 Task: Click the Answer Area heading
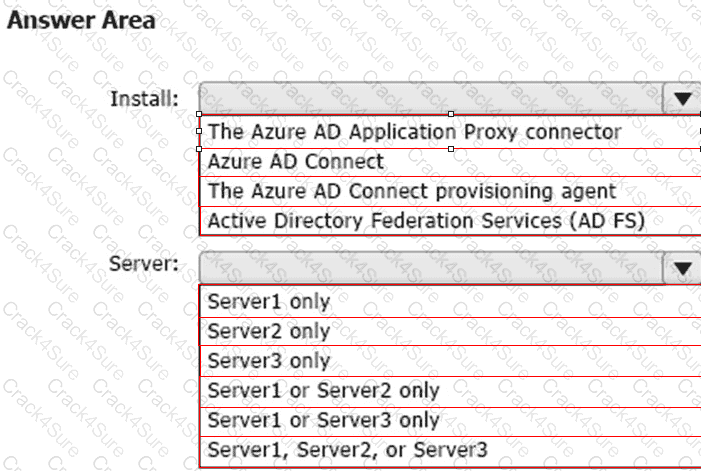pyautogui.click(x=81, y=20)
